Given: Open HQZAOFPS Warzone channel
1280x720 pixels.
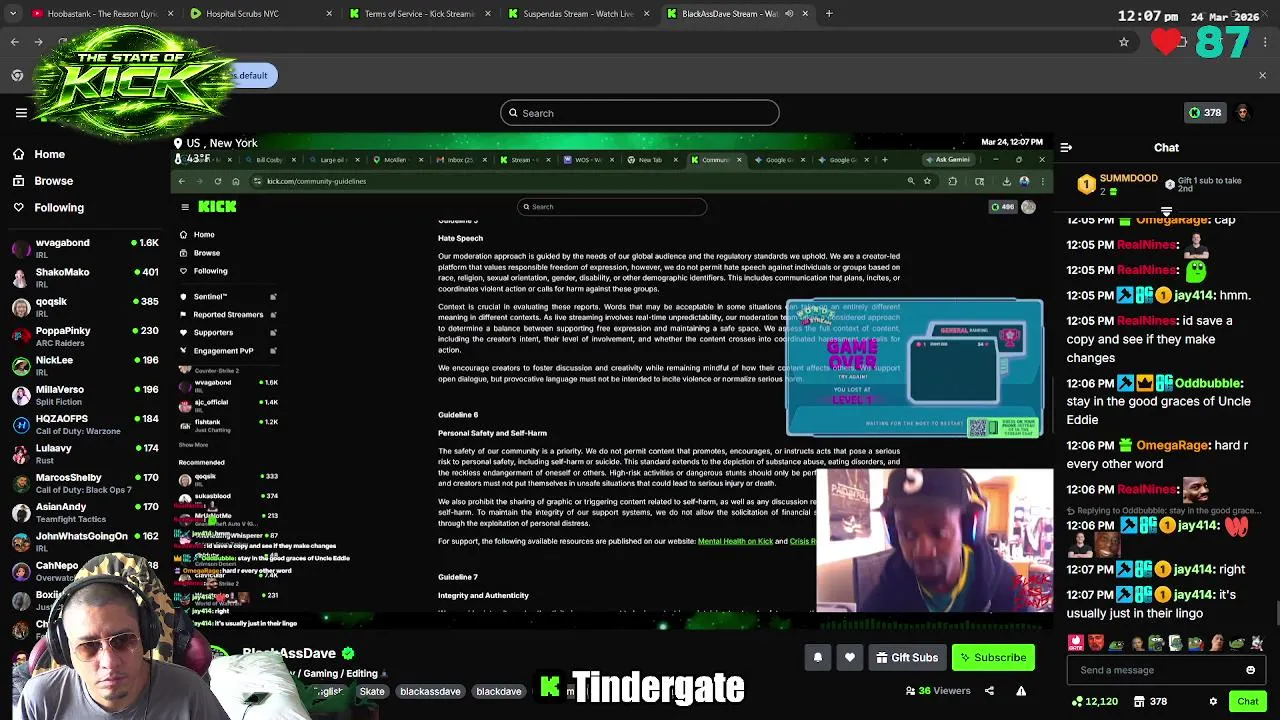Looking at the screenshot, I should click(x=85, y=424).
